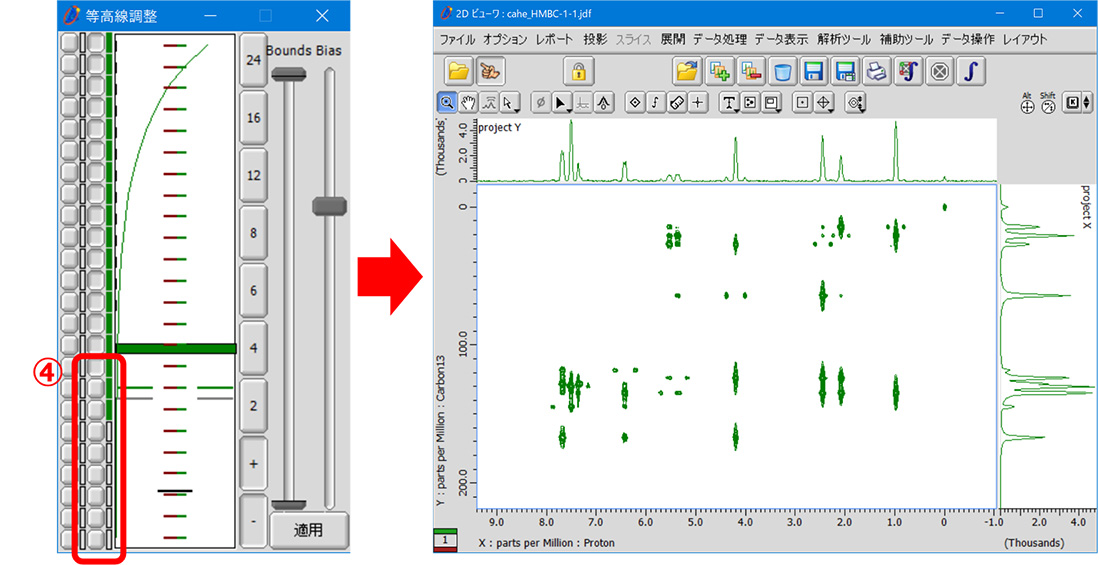Image resolution: width=1100 pixels, height=565 pixels.
Task: Select the magnifier zoom tool
Action: point(446,102)
